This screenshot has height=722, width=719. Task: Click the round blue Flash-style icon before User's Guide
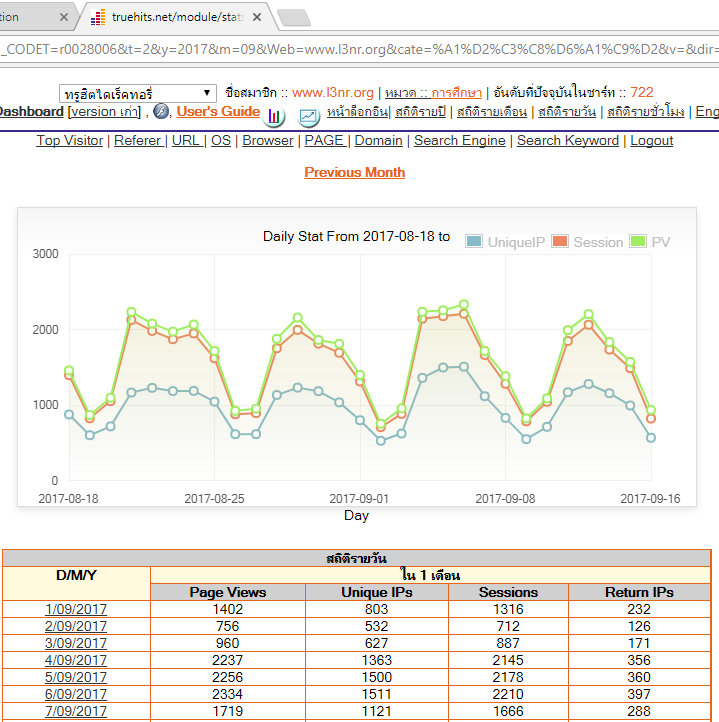(161, 111)
